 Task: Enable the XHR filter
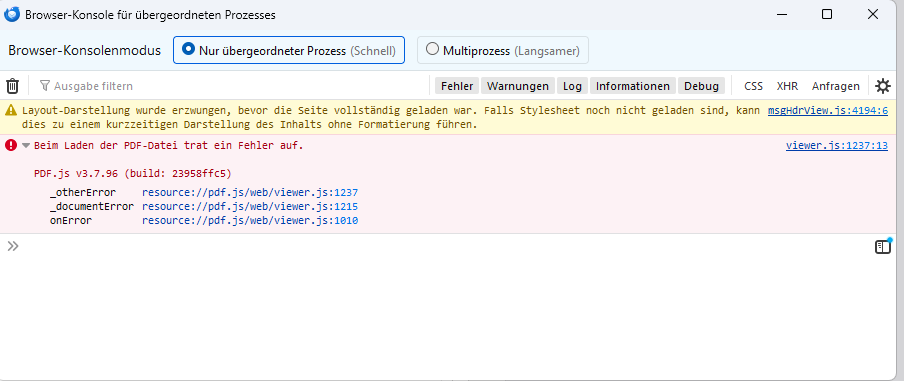pos(787,86)
